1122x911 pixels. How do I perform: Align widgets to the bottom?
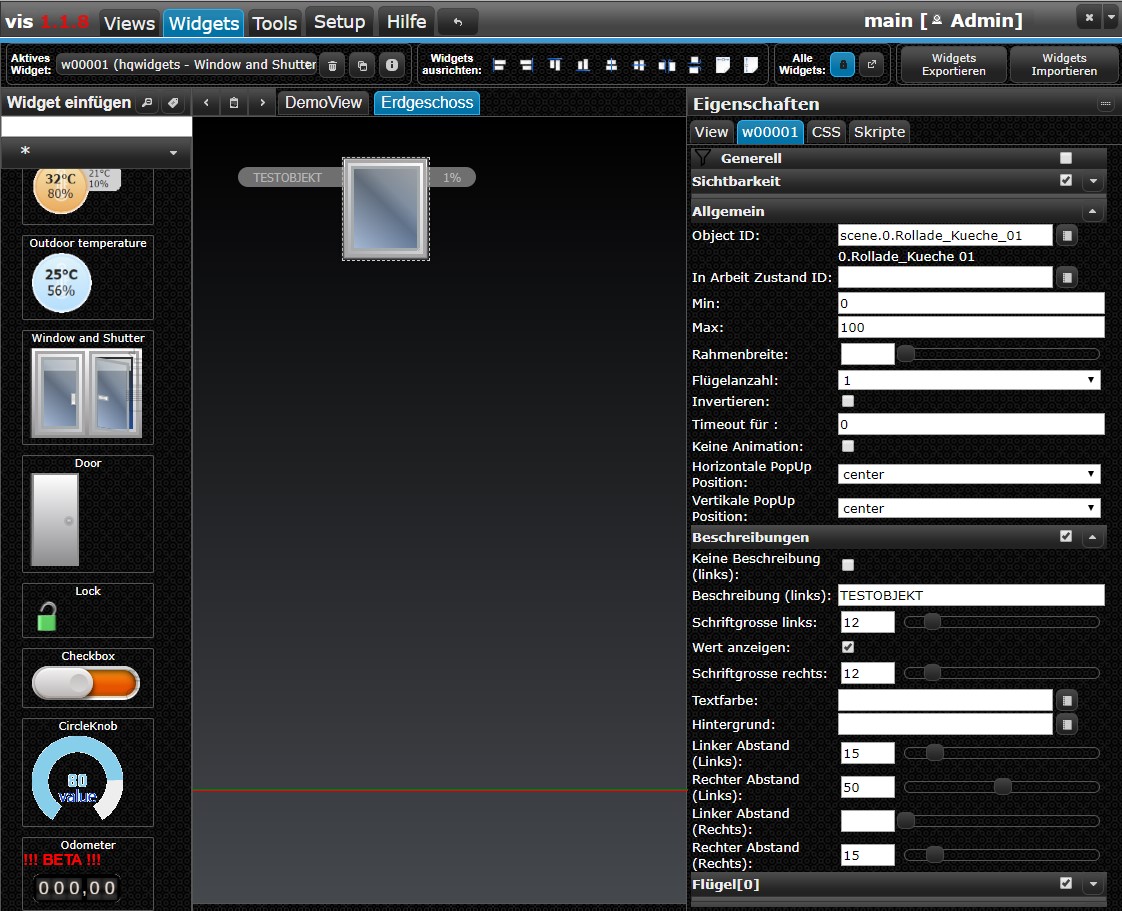[x=583, y=65]
